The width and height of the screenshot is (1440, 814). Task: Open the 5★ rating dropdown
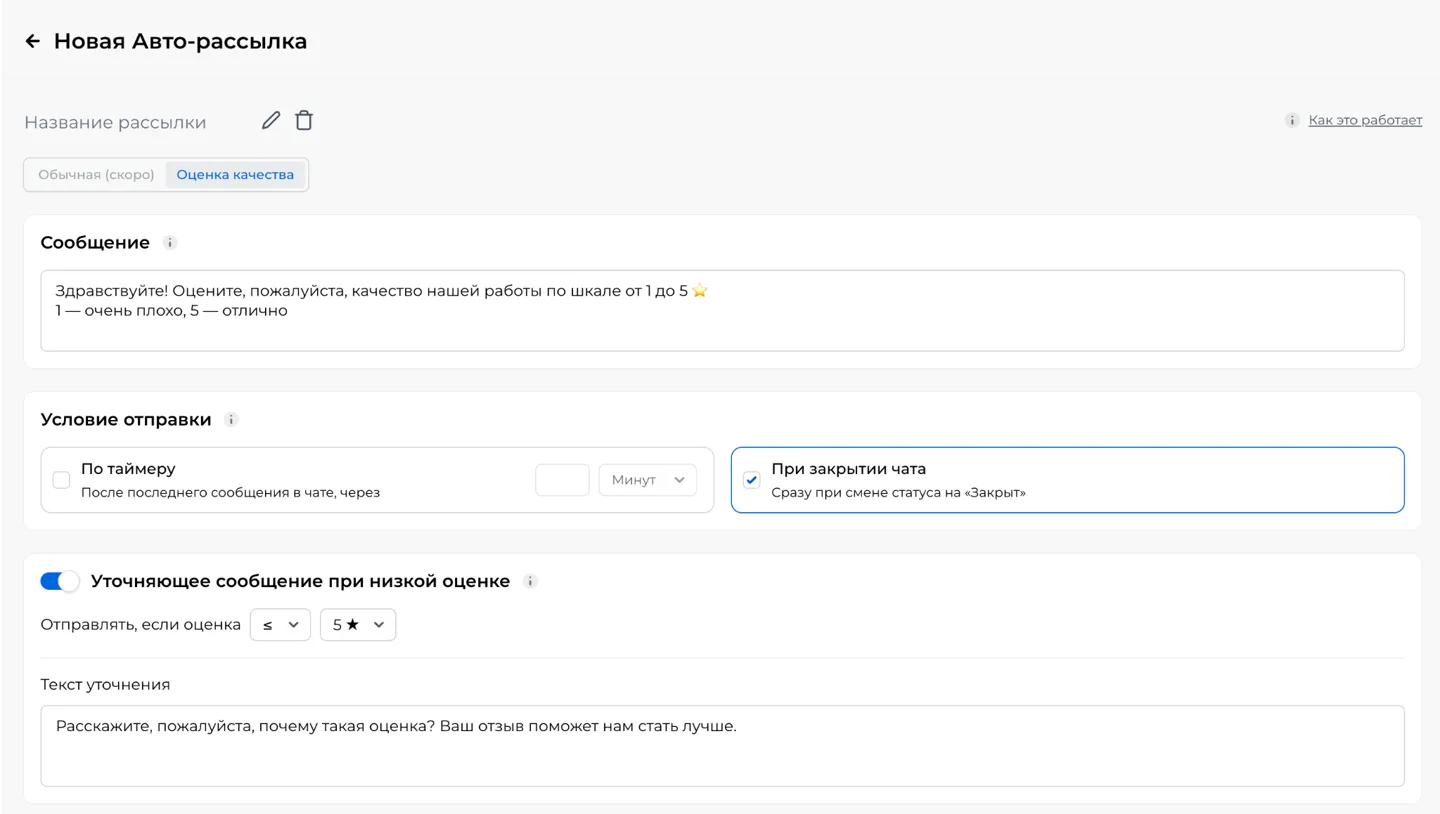coord(358,624)
